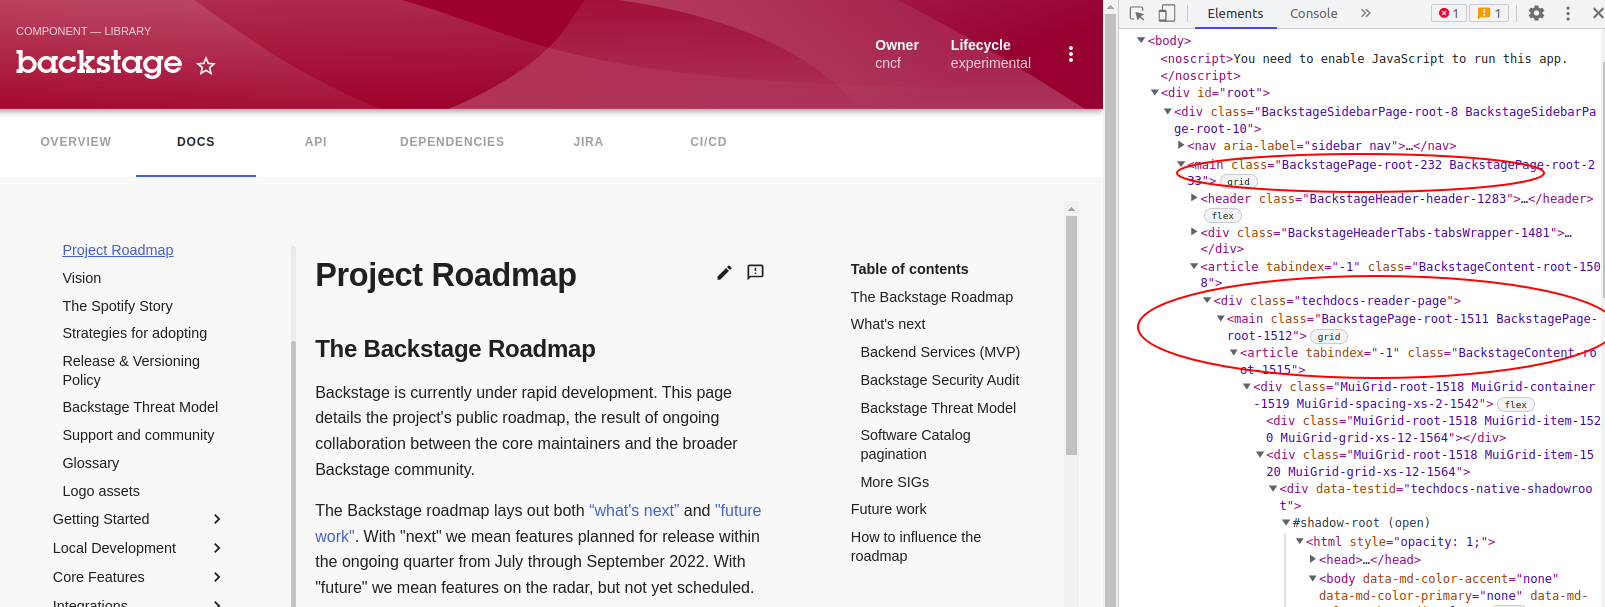The width and height of the screenshot is (1605, 607).
Task: Collapse the div id="root" node
Action: 1154,92
